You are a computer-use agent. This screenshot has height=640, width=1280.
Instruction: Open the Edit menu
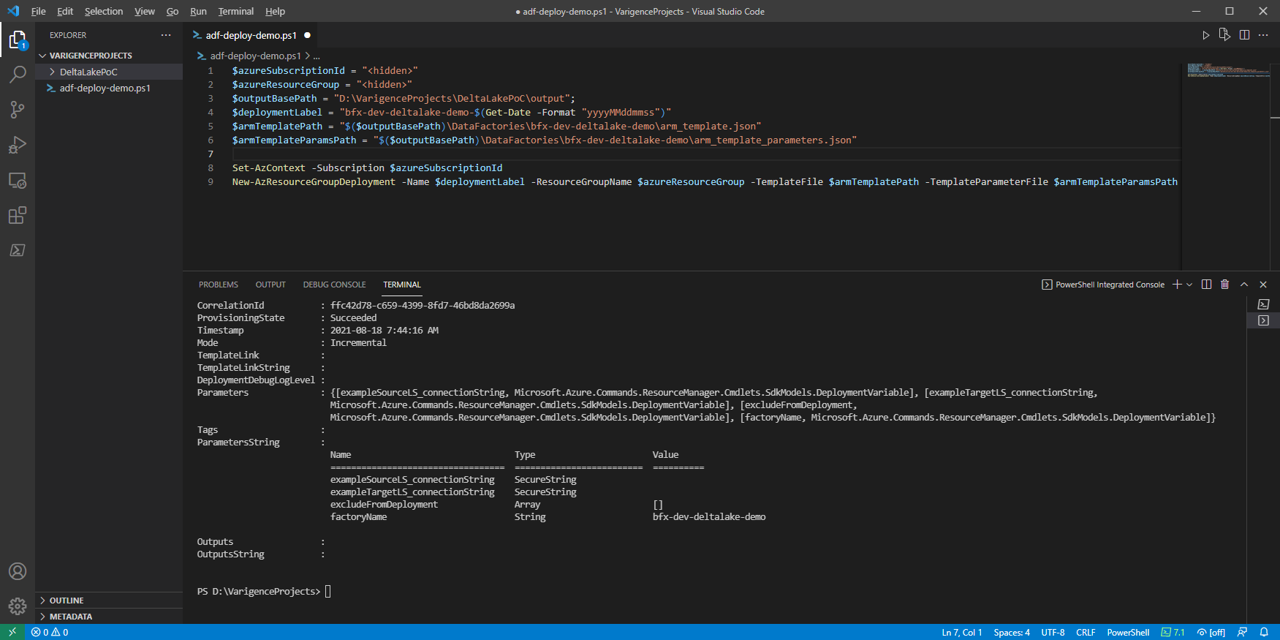pyautogui.click(x=65, y=11)
